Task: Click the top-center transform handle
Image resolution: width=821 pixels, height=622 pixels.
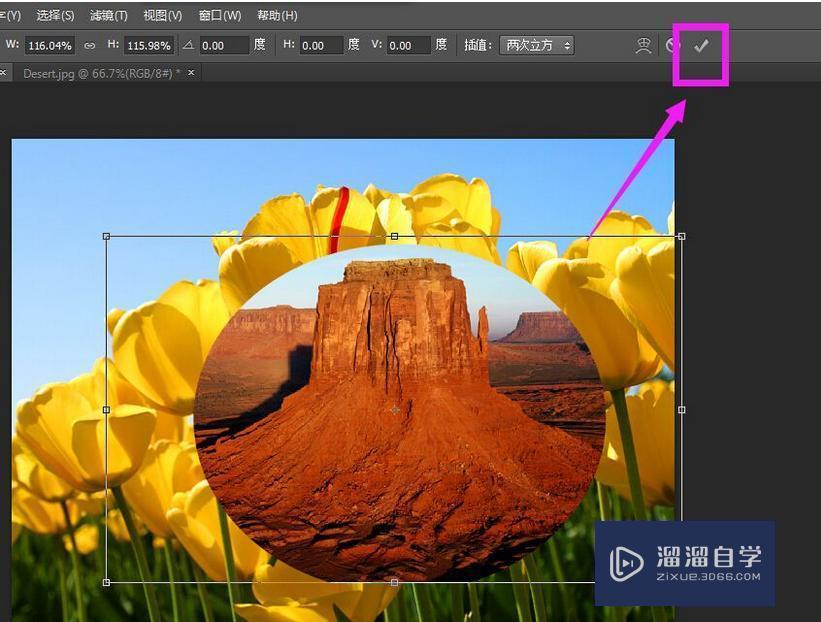Action: pyautogui.click(x=394, y=237)
